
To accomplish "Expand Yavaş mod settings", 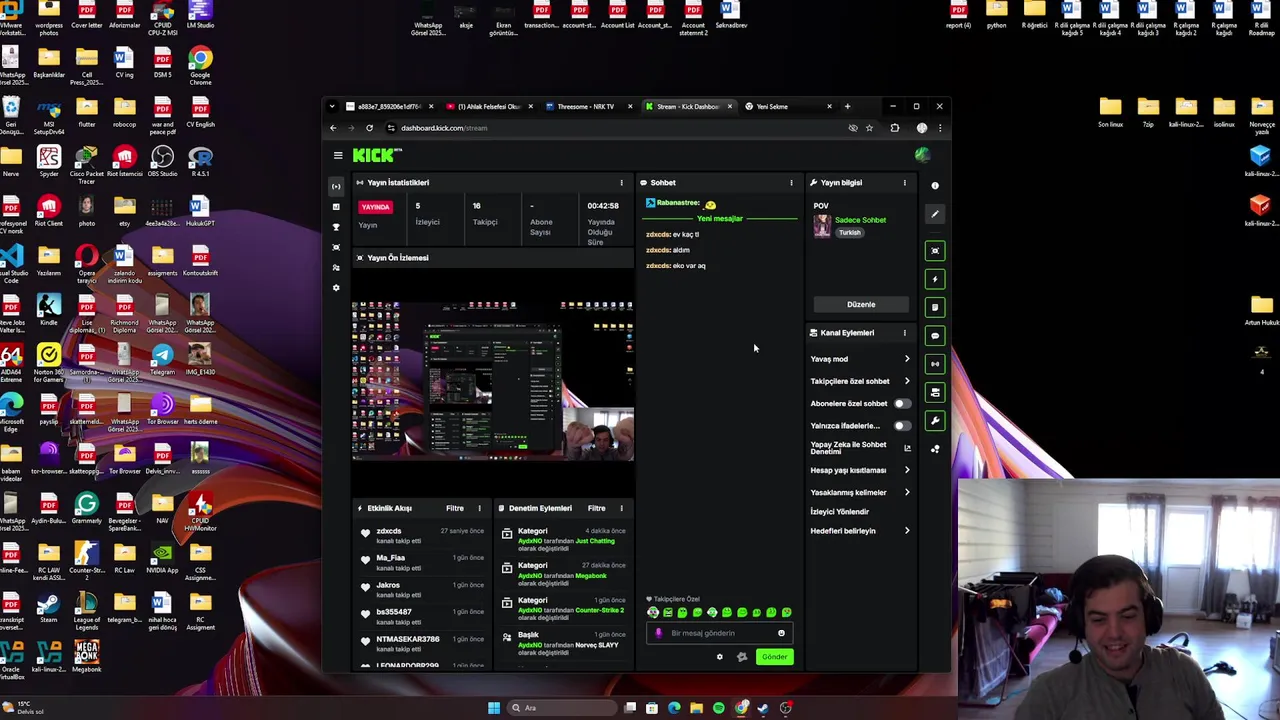I will point(860,359).
